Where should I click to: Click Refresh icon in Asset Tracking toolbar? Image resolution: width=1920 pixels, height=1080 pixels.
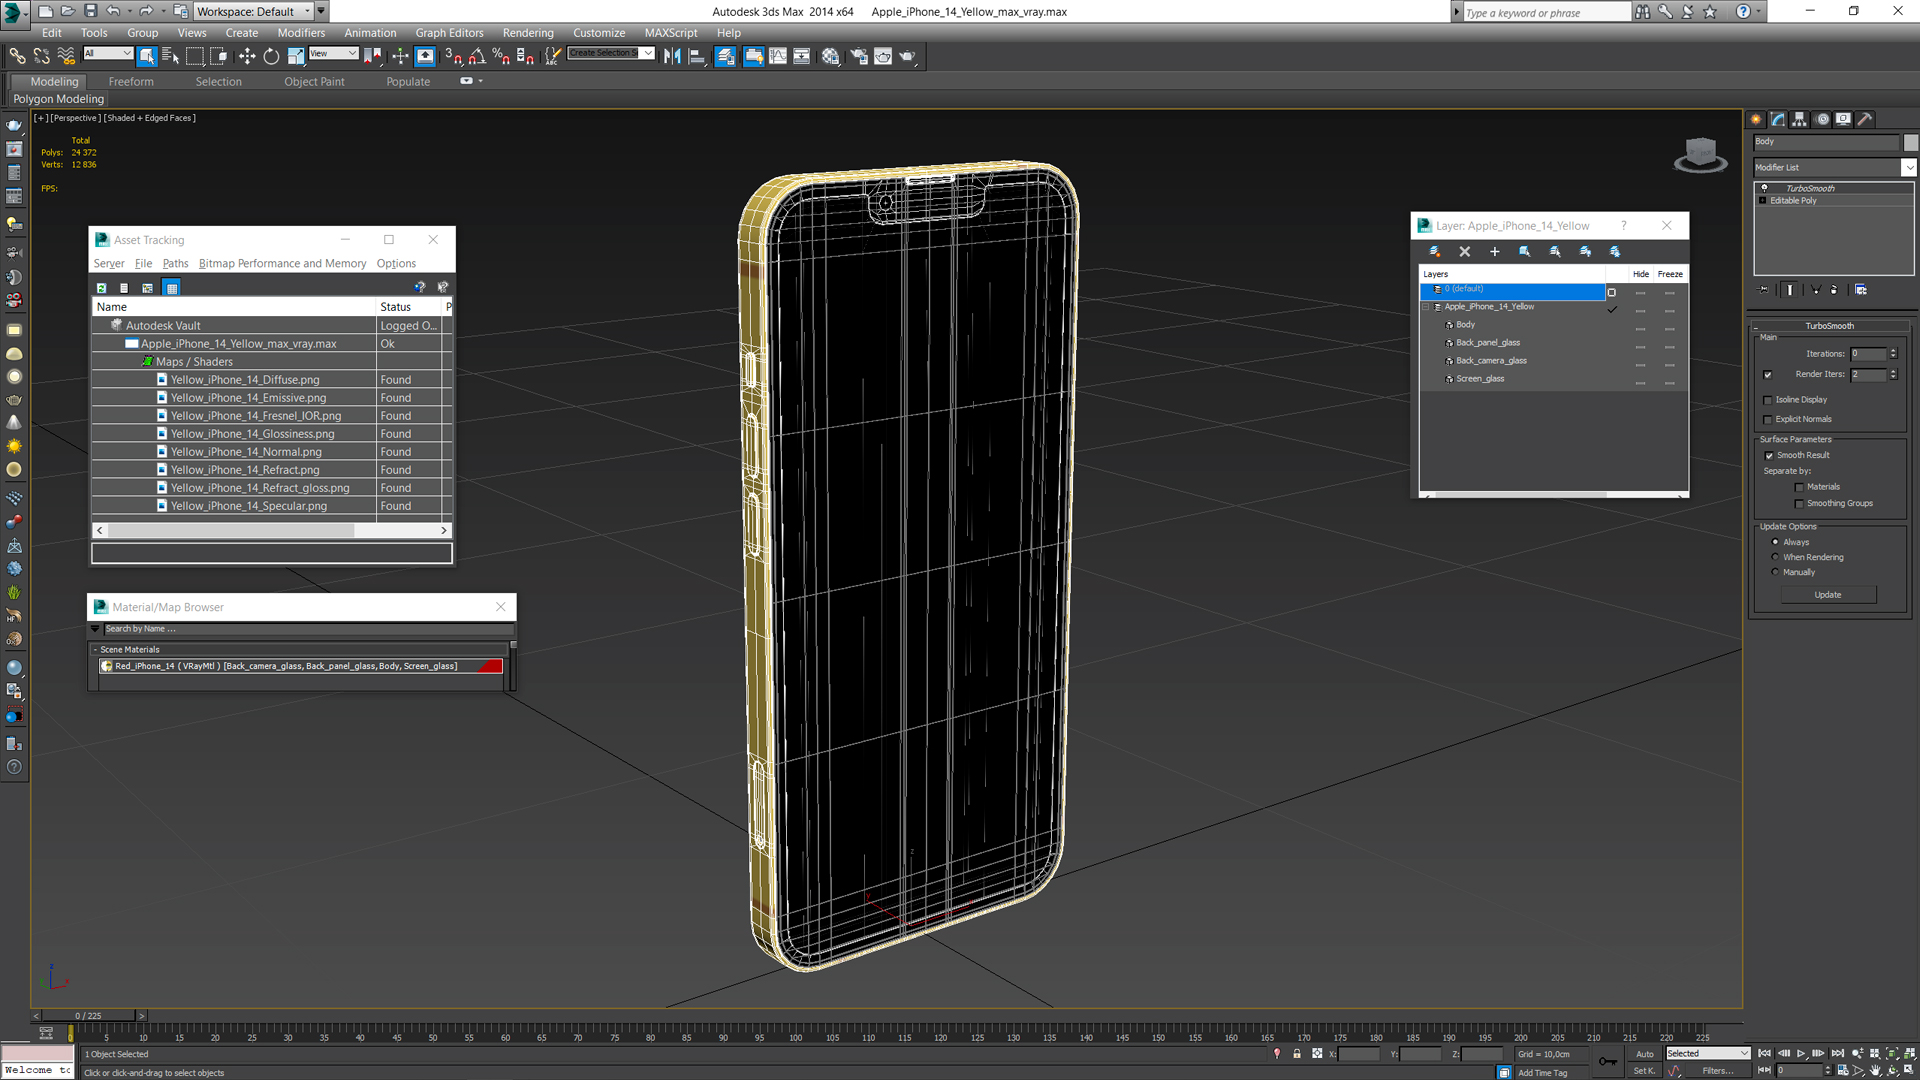[x=101, y=288]
